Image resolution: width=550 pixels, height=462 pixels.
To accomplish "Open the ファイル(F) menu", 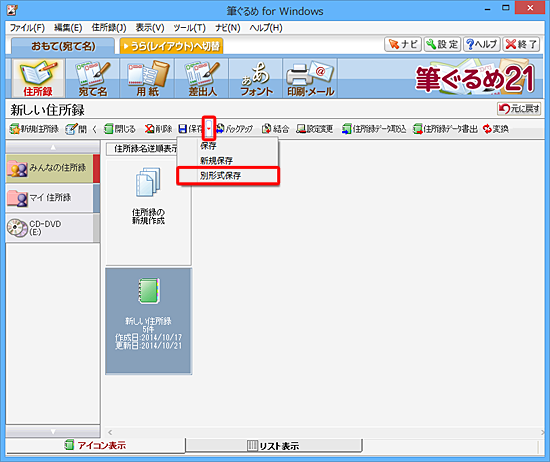I will point(27,28).
